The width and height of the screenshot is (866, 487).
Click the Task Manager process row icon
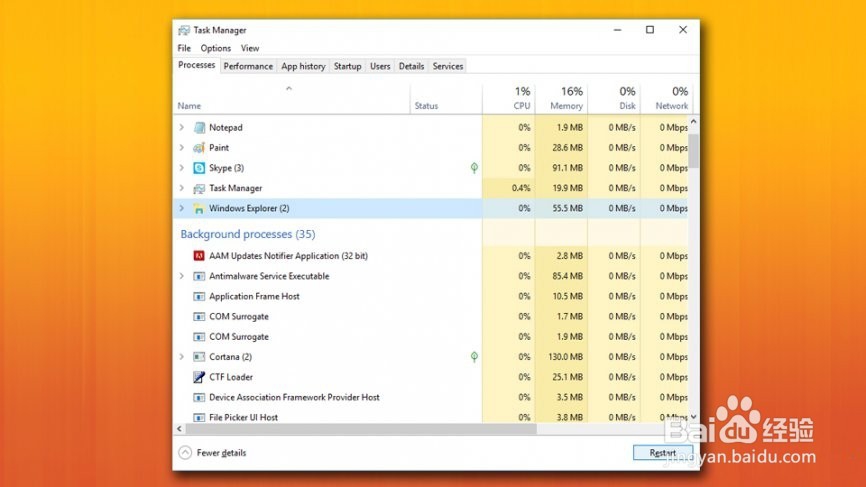pos(199,188)
